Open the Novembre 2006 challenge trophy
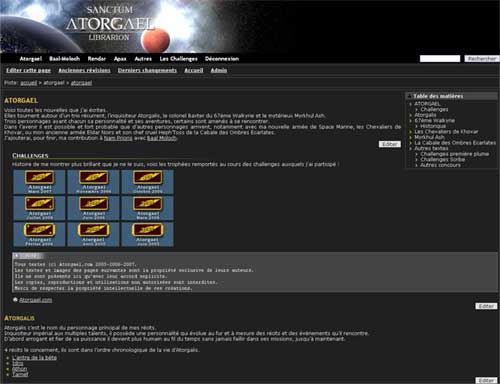Screen dimensions: 500x384 click(94, 182)
